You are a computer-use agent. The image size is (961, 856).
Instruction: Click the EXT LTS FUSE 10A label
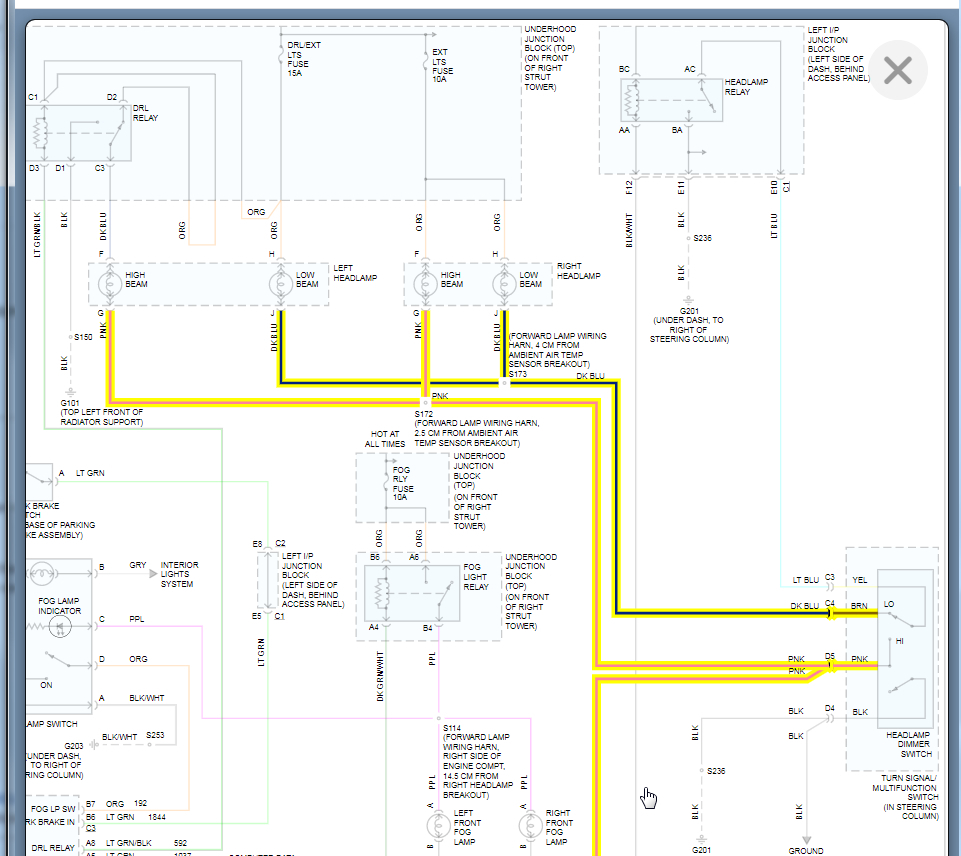coord(443,66)
